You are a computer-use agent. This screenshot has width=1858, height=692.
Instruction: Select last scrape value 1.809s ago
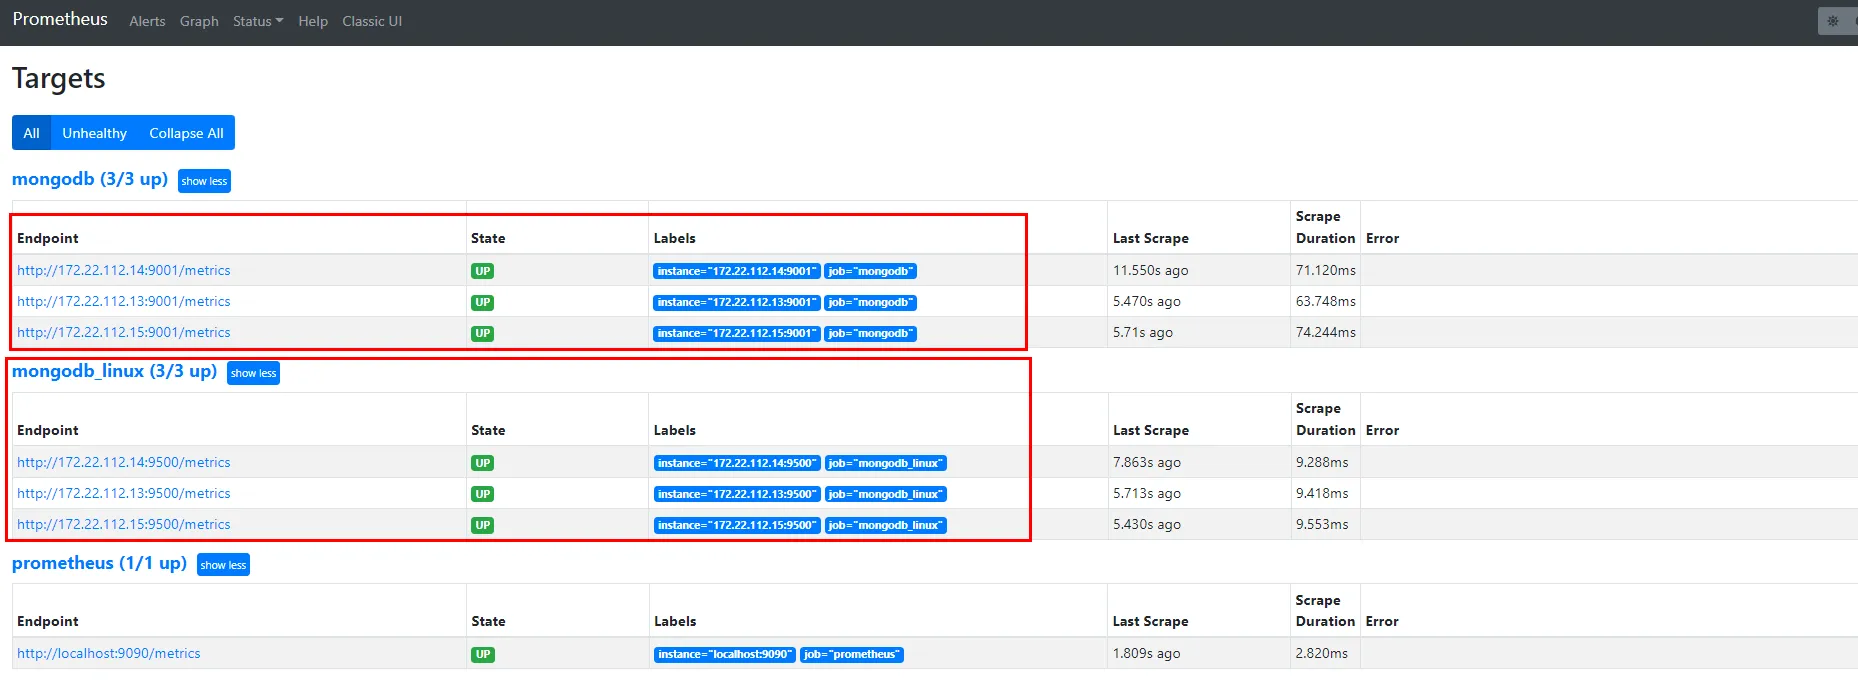pyautogui.click(x=1147, y=653)
